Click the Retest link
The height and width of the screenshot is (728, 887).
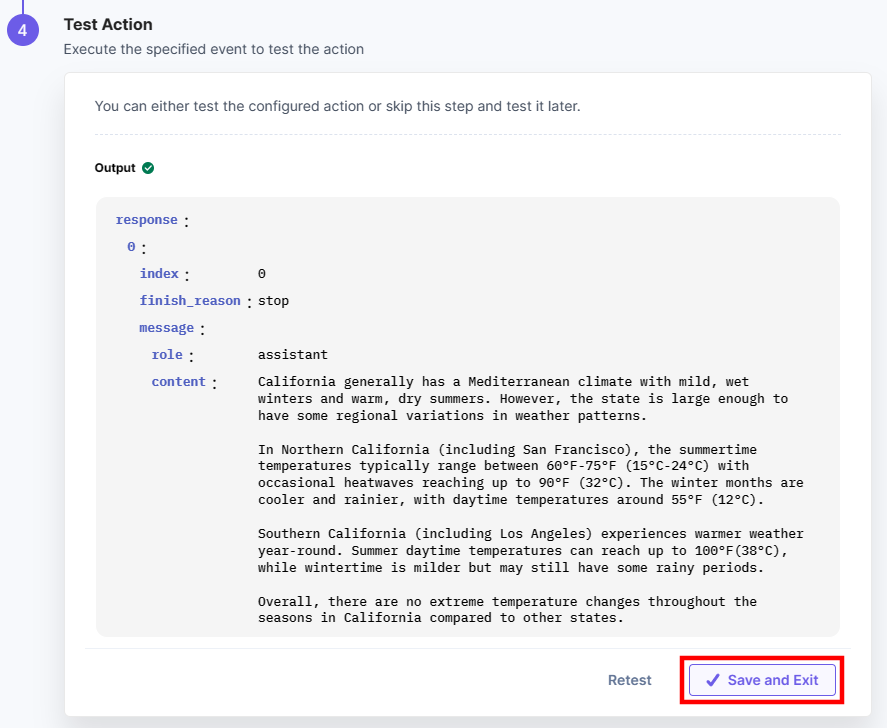coord(629,680)
